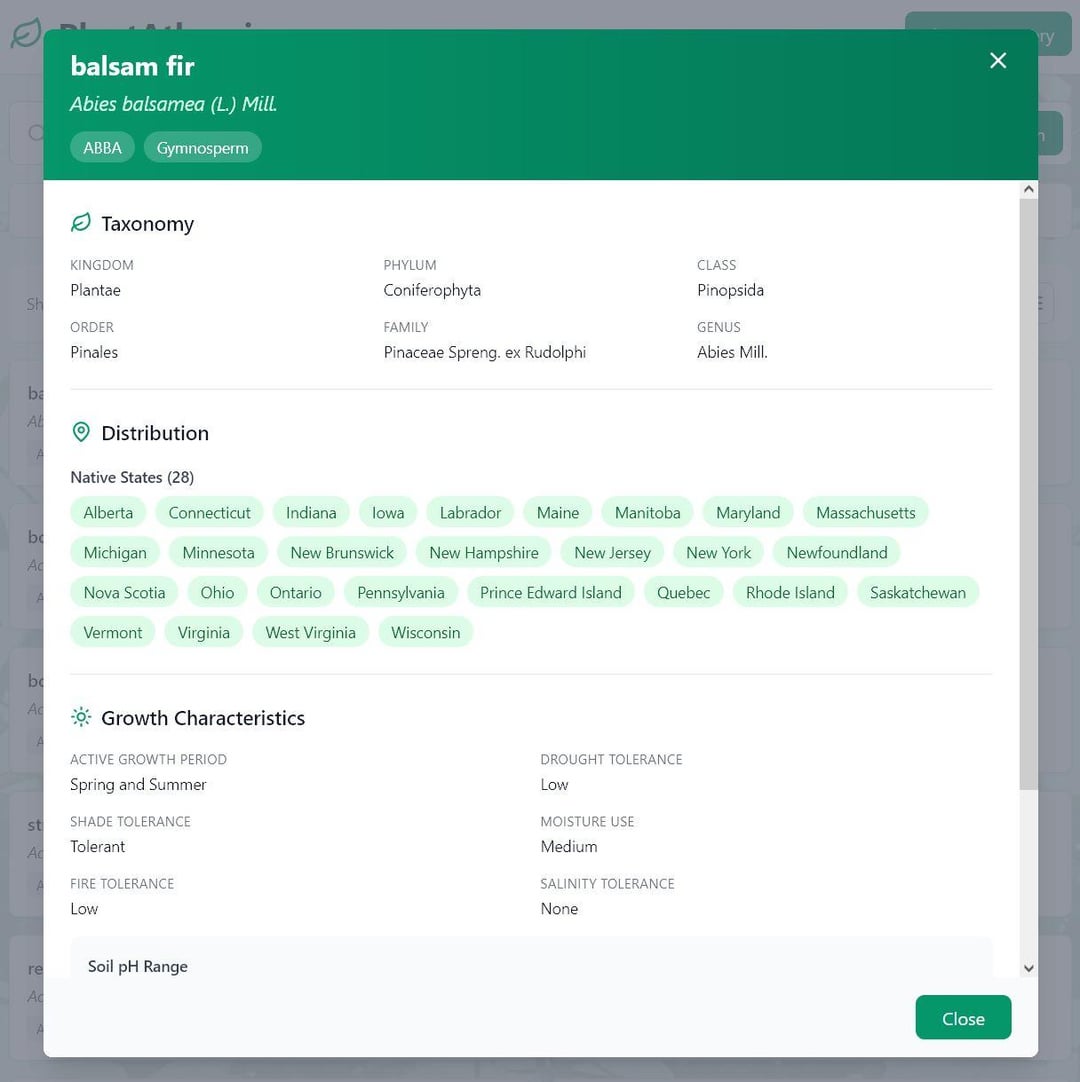Click the Growth Characteristics sun icon
The image size is (1080, 1082).
81,717
